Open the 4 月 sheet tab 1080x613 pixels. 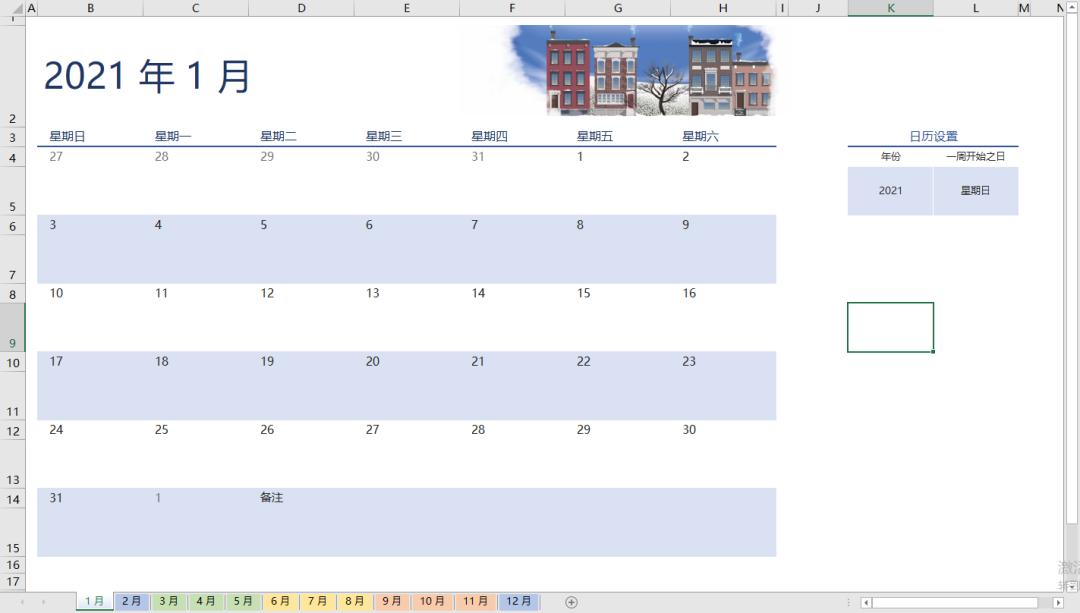(x=205, y=601)
